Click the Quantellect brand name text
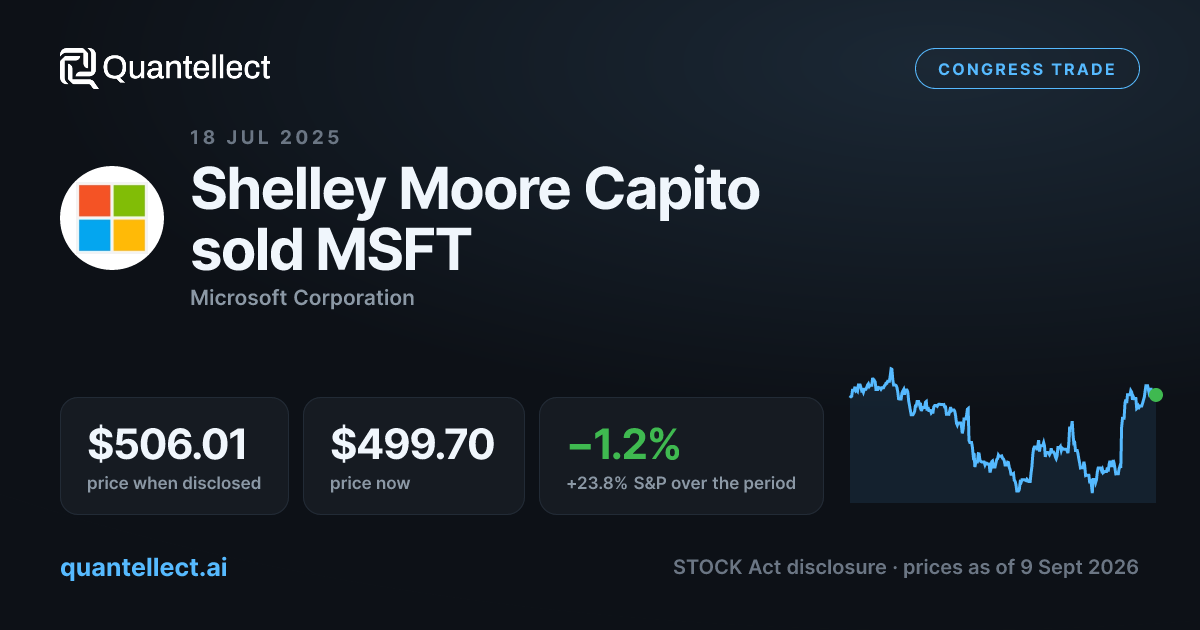Image resolution: width=1200 pixels, height=630 pixels. [187, 68]
